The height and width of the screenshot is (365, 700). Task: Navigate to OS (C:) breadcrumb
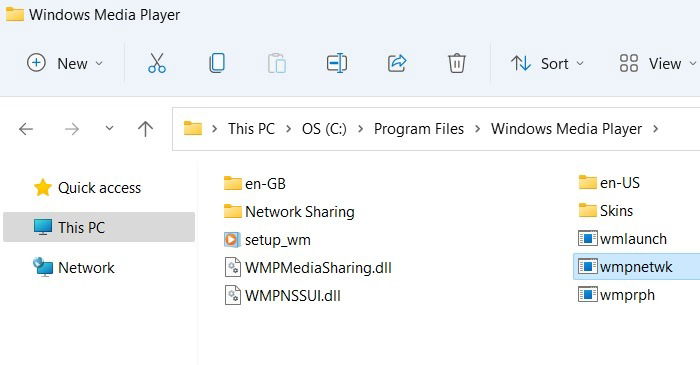pos(324,129)
